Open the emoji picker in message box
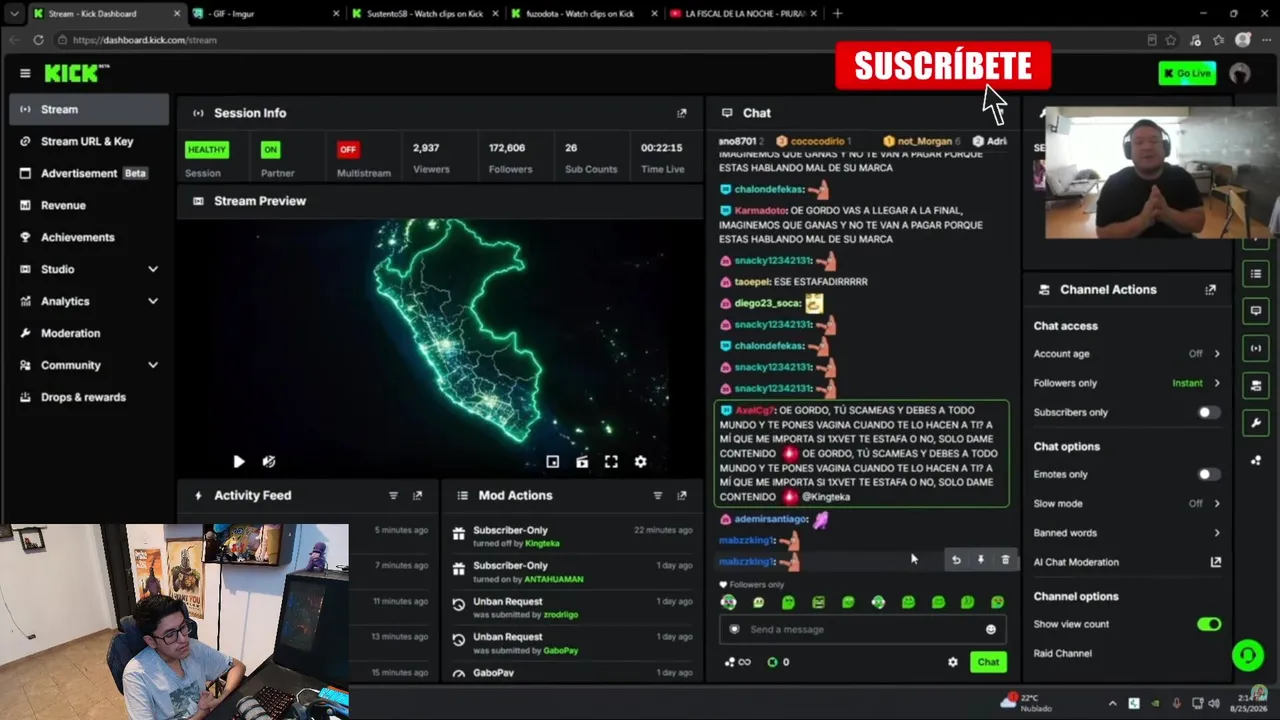The image size is (1280, 720). [x=991, y=629]
